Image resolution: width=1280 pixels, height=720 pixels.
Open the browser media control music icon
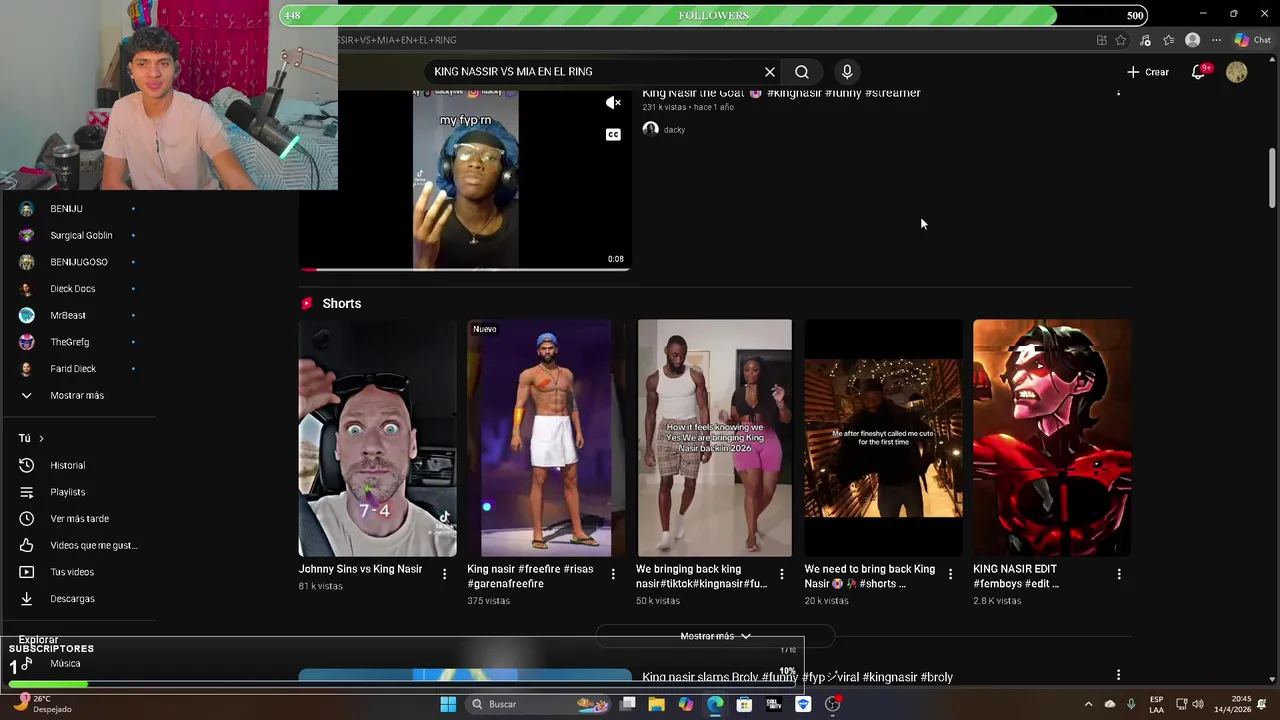tap(1145, 40)
